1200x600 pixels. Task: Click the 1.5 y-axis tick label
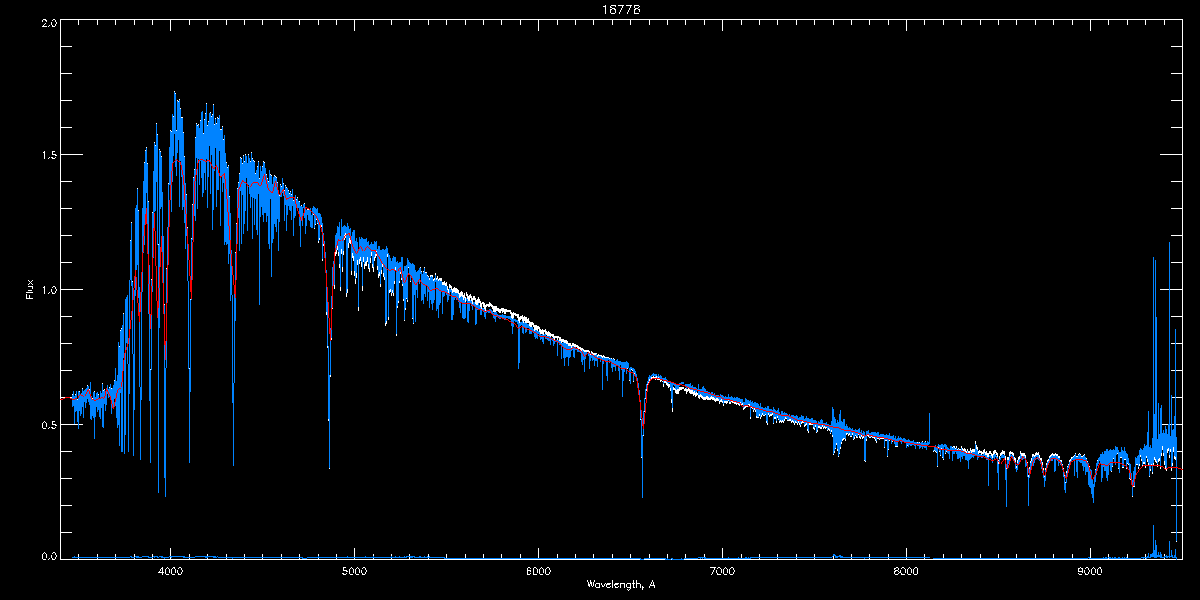pos(48,156)
